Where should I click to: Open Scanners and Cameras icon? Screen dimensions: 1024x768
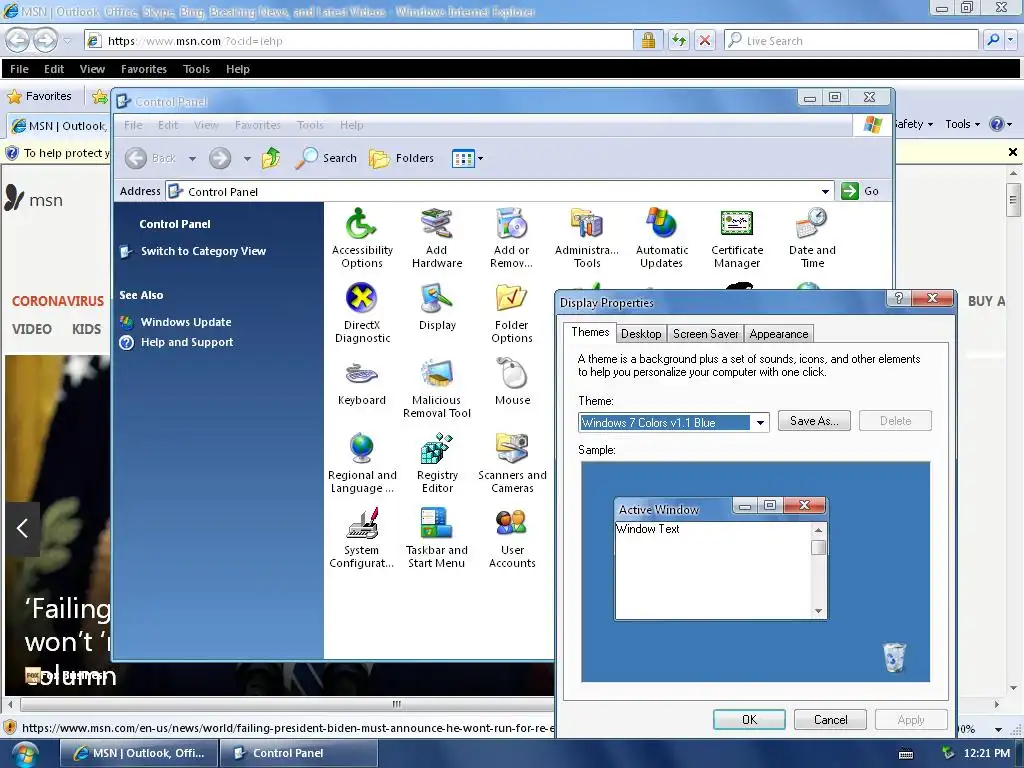coord(512,463)
